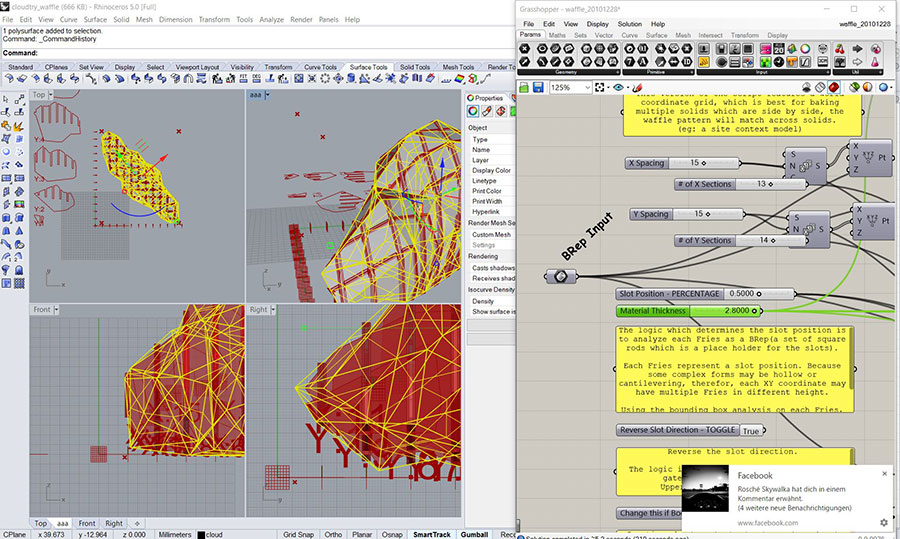This screenshot has height=539, width=900.
Task: Select the clock input component
Action: coord(779,62)
